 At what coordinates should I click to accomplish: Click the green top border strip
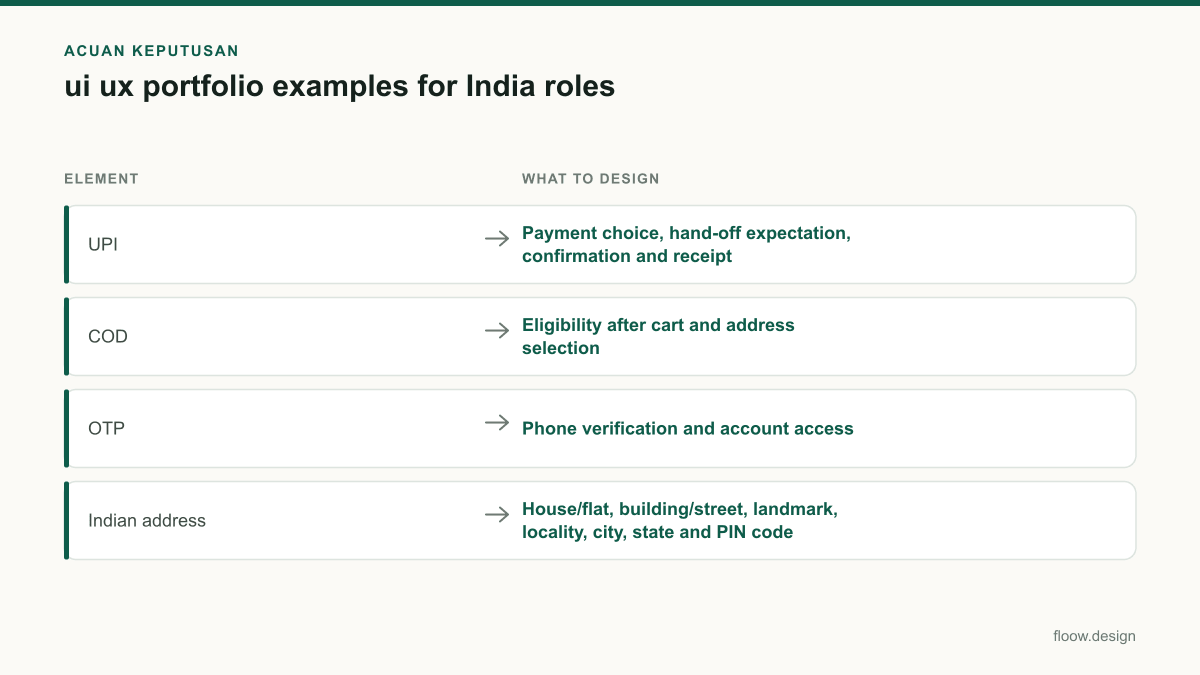600,3
